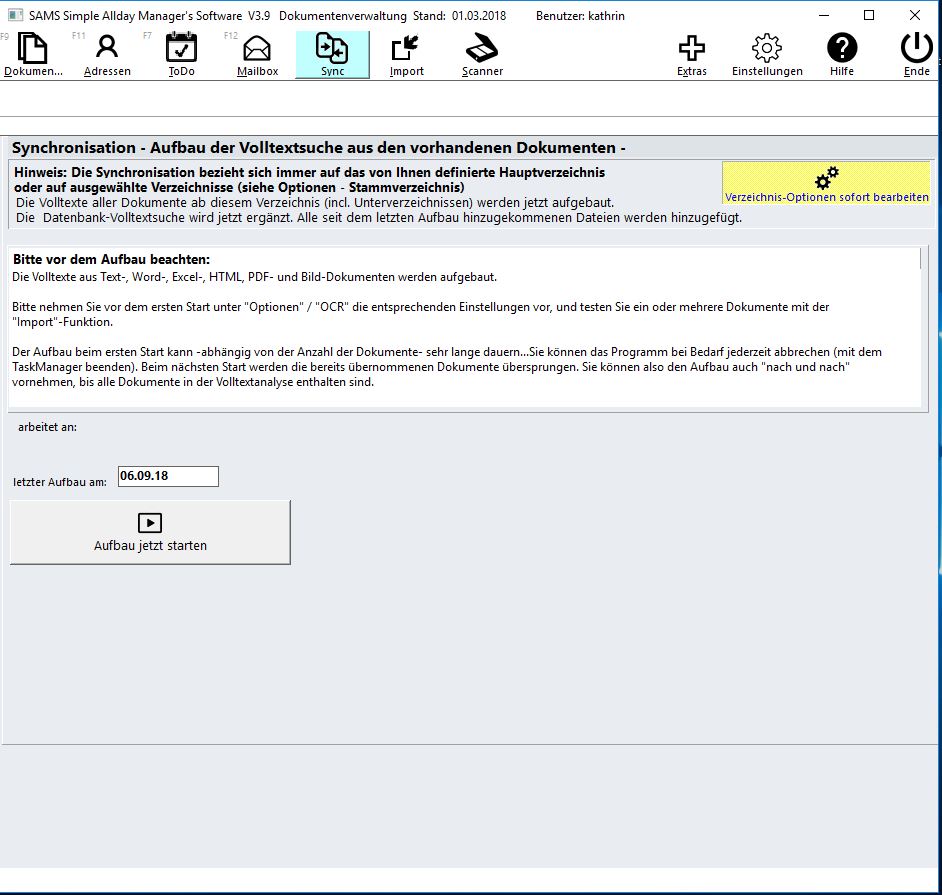This screenshot has width=942, height=895.
Task: Click the gears icon on the yellow panel
Action: coord(826,177)
